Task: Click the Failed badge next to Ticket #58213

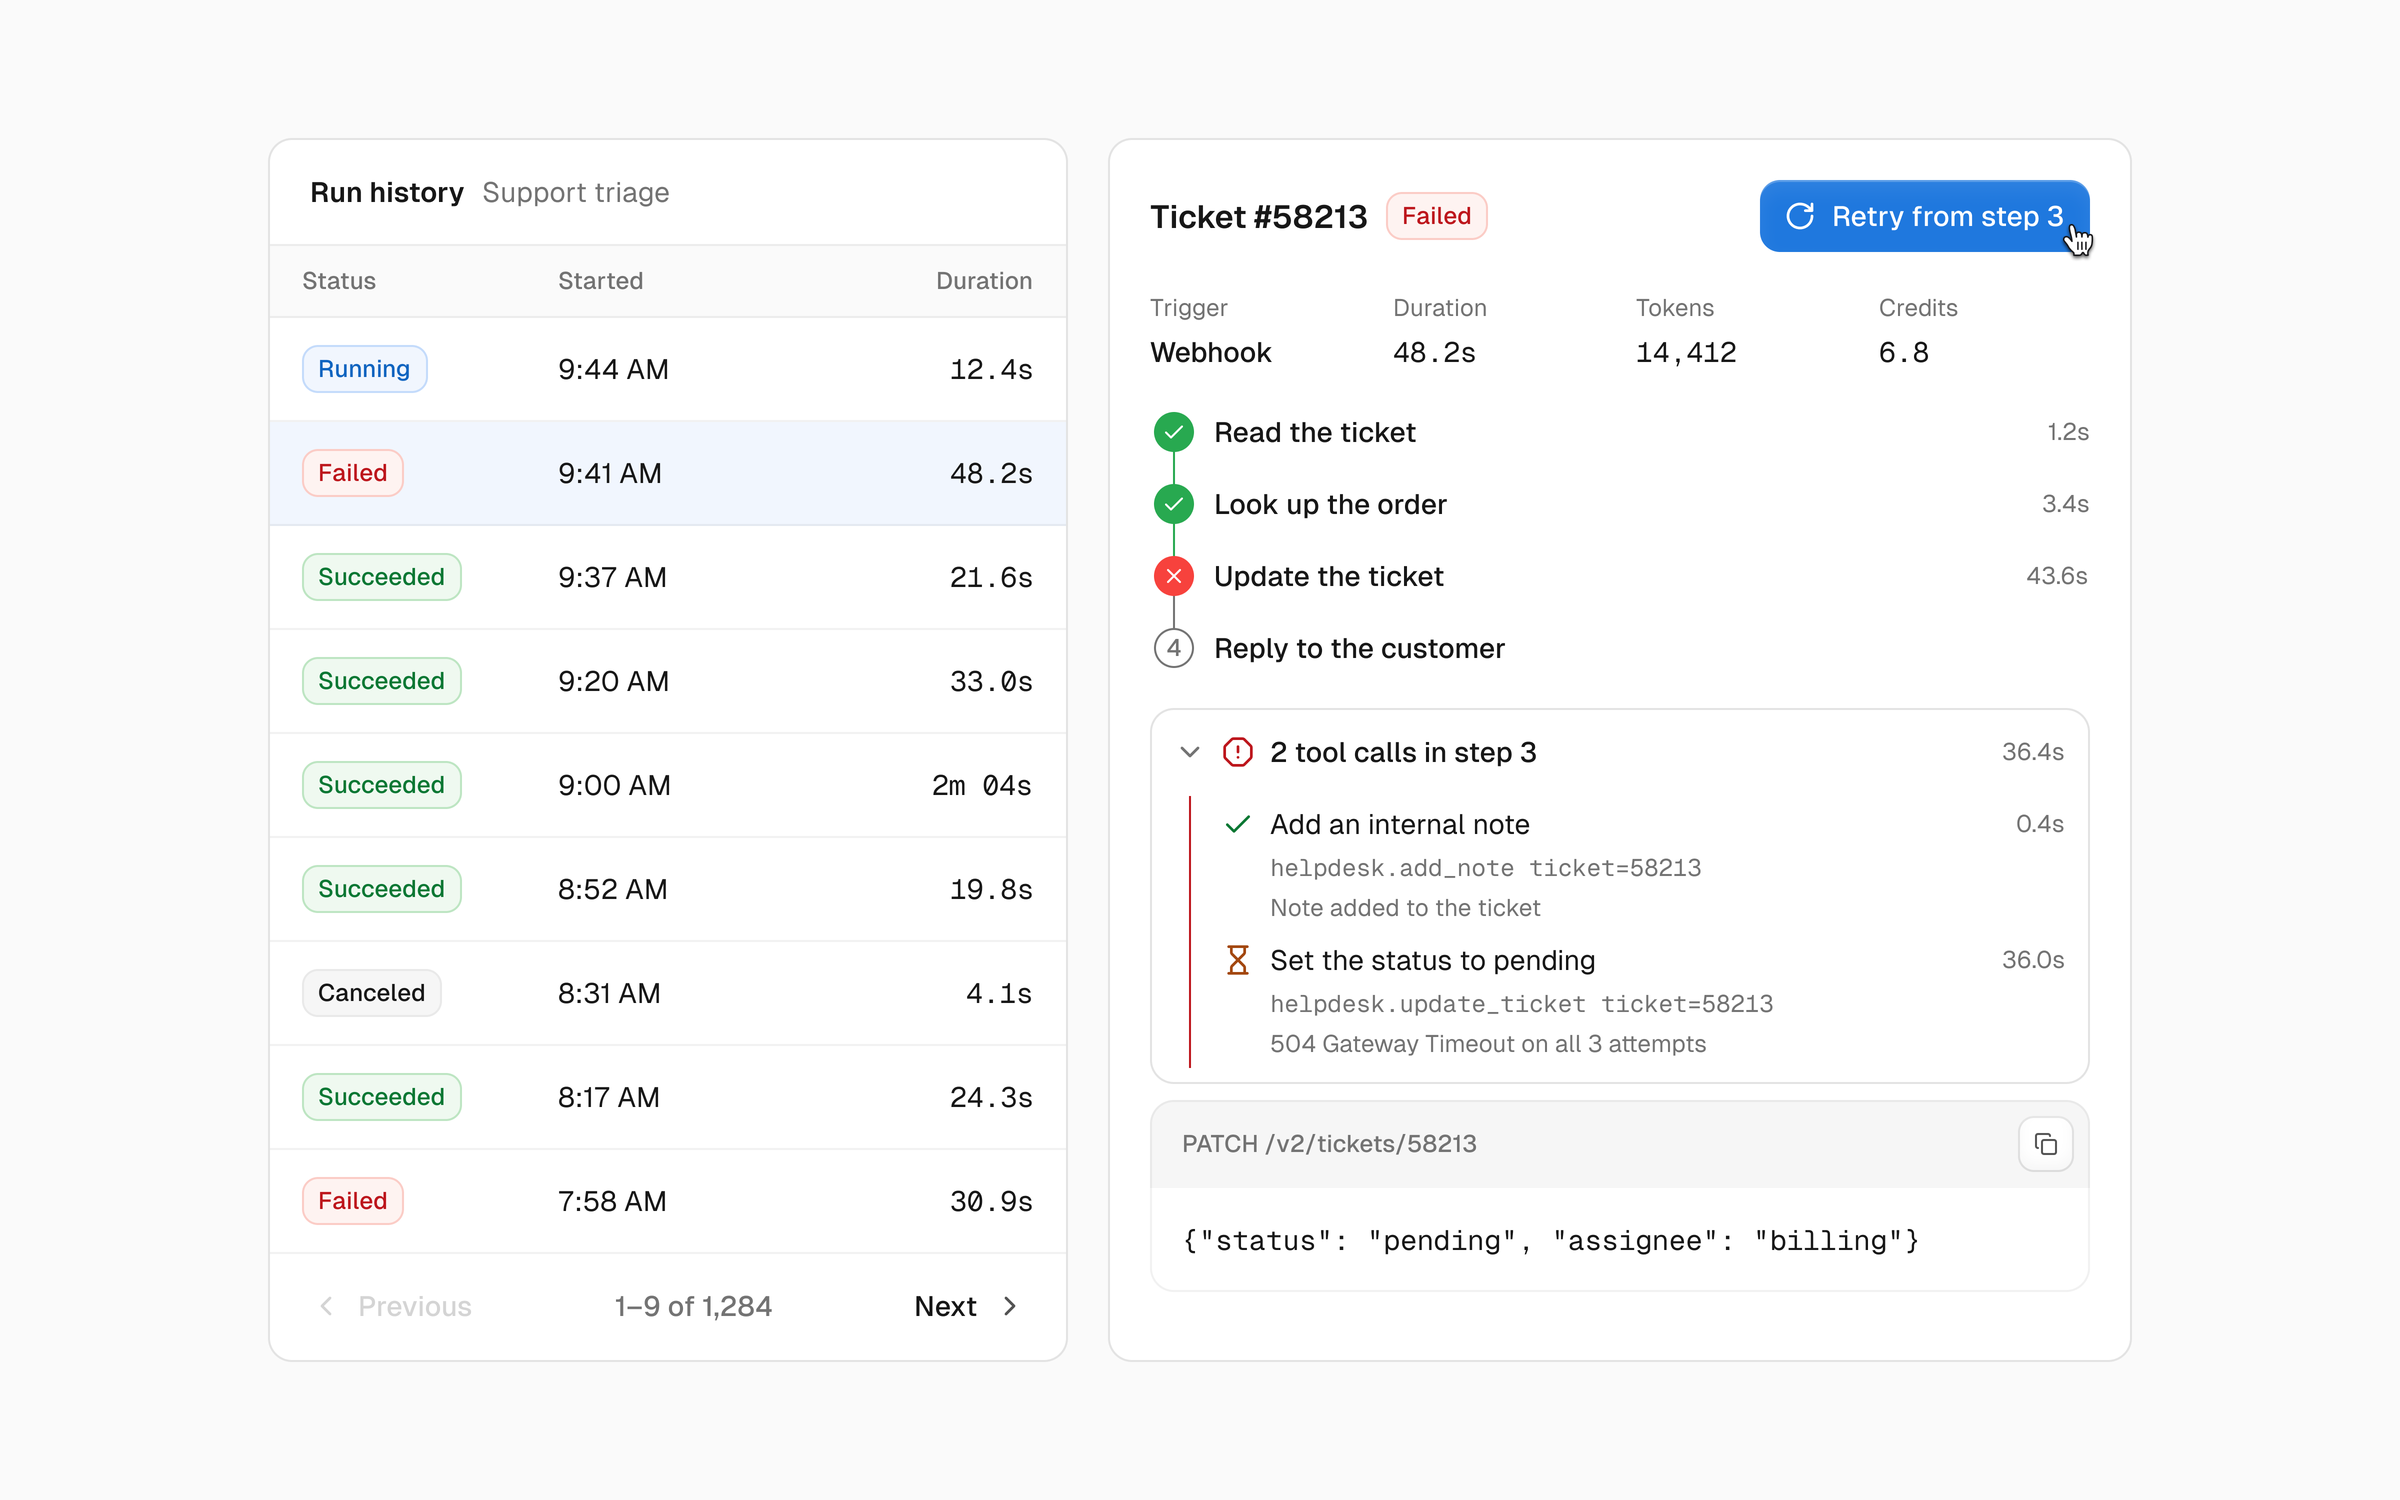Action: tap(1436, 216)
